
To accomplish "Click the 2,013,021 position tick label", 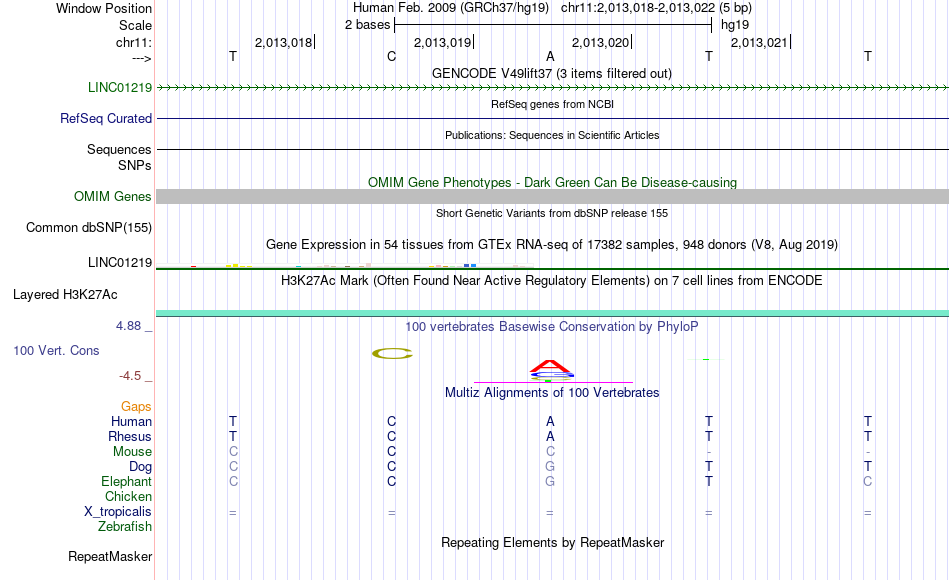I will coord(759,42).
